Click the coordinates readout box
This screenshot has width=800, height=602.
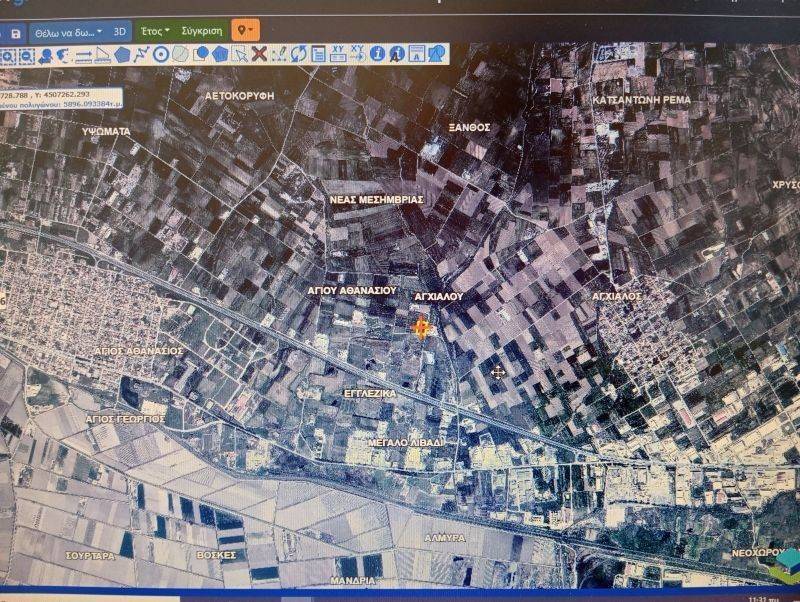[x=60, y=100]
